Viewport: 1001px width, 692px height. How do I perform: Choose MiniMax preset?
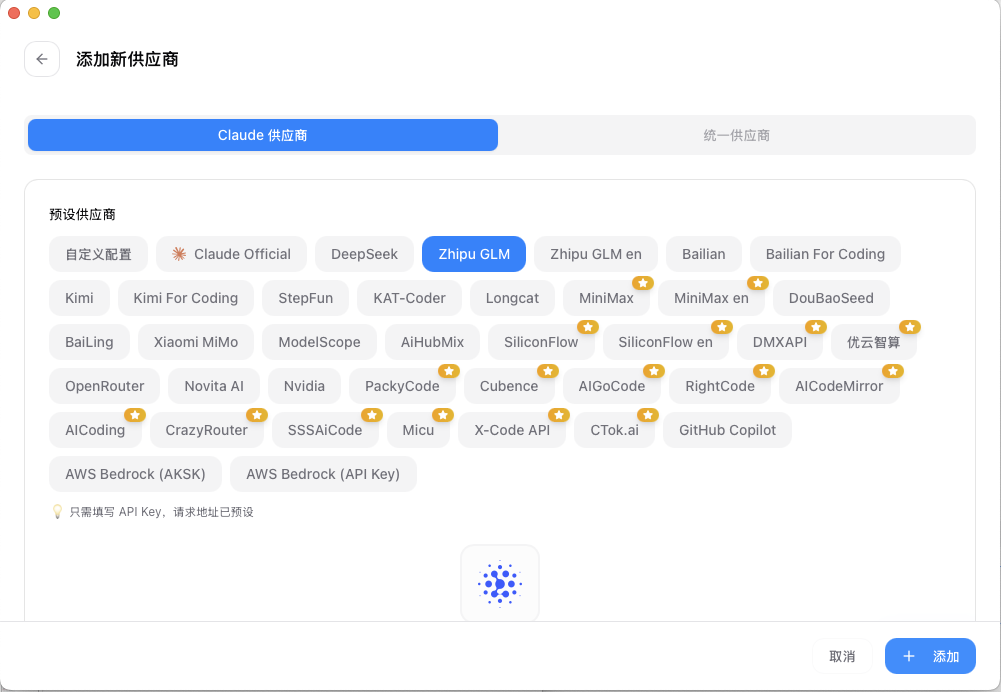606,298
